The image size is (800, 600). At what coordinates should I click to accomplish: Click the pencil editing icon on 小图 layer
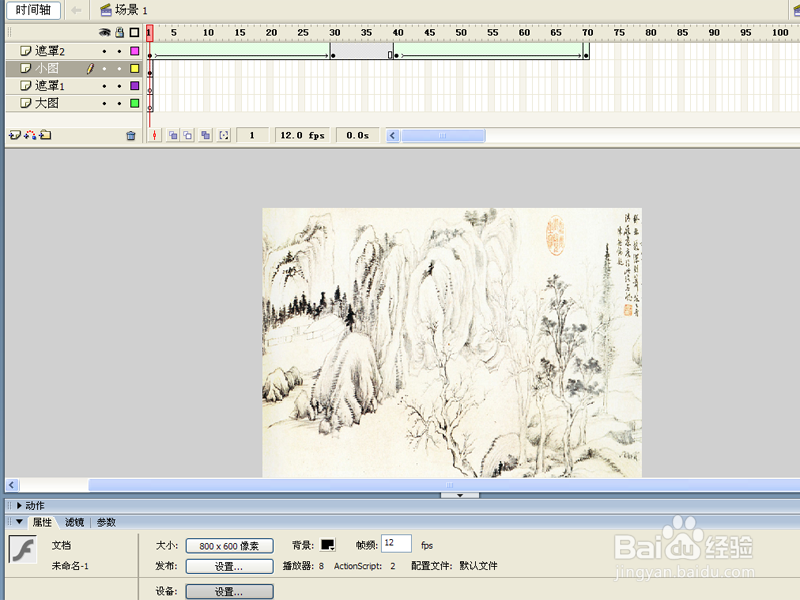pos(90,68)
